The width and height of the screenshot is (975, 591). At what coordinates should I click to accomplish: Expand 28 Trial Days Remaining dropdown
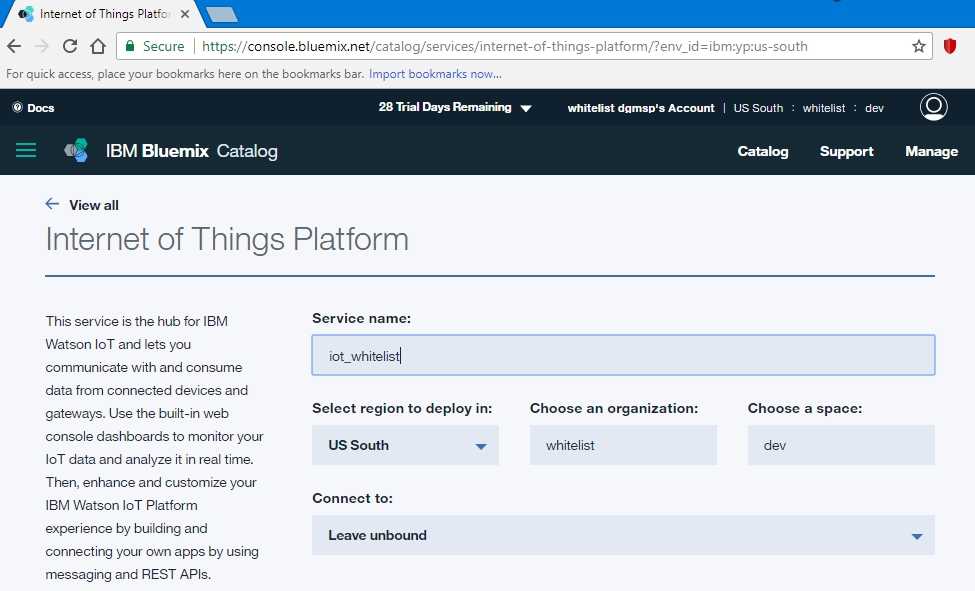455,108
